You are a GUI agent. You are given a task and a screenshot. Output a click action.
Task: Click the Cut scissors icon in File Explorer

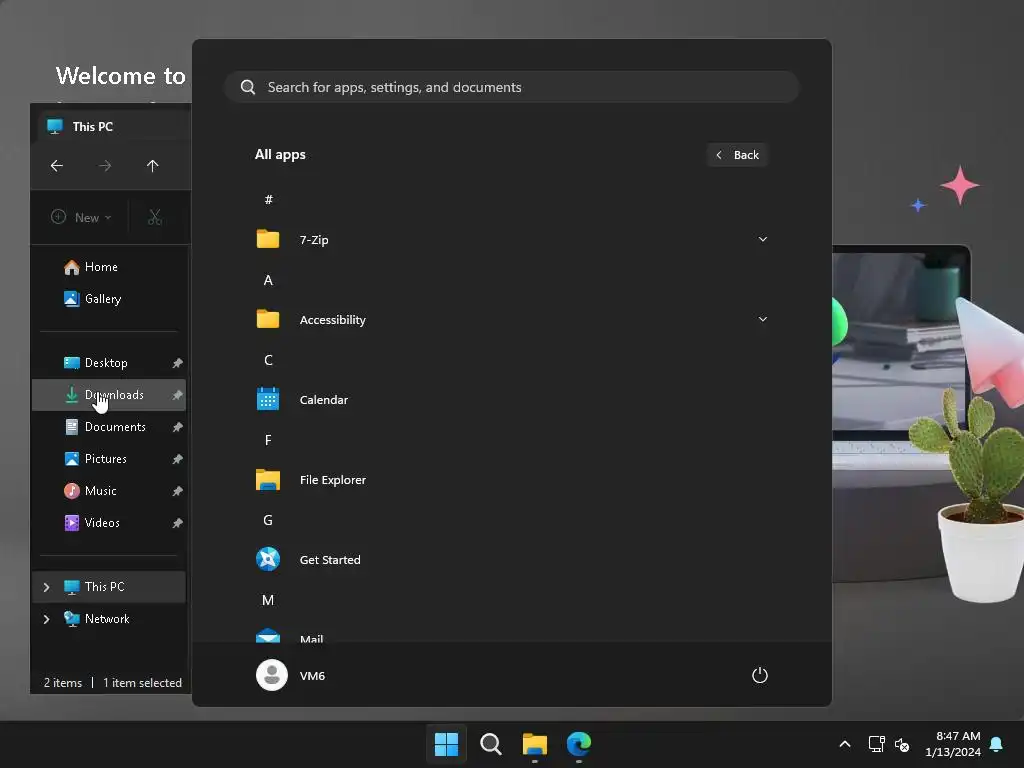coord(155,217)
